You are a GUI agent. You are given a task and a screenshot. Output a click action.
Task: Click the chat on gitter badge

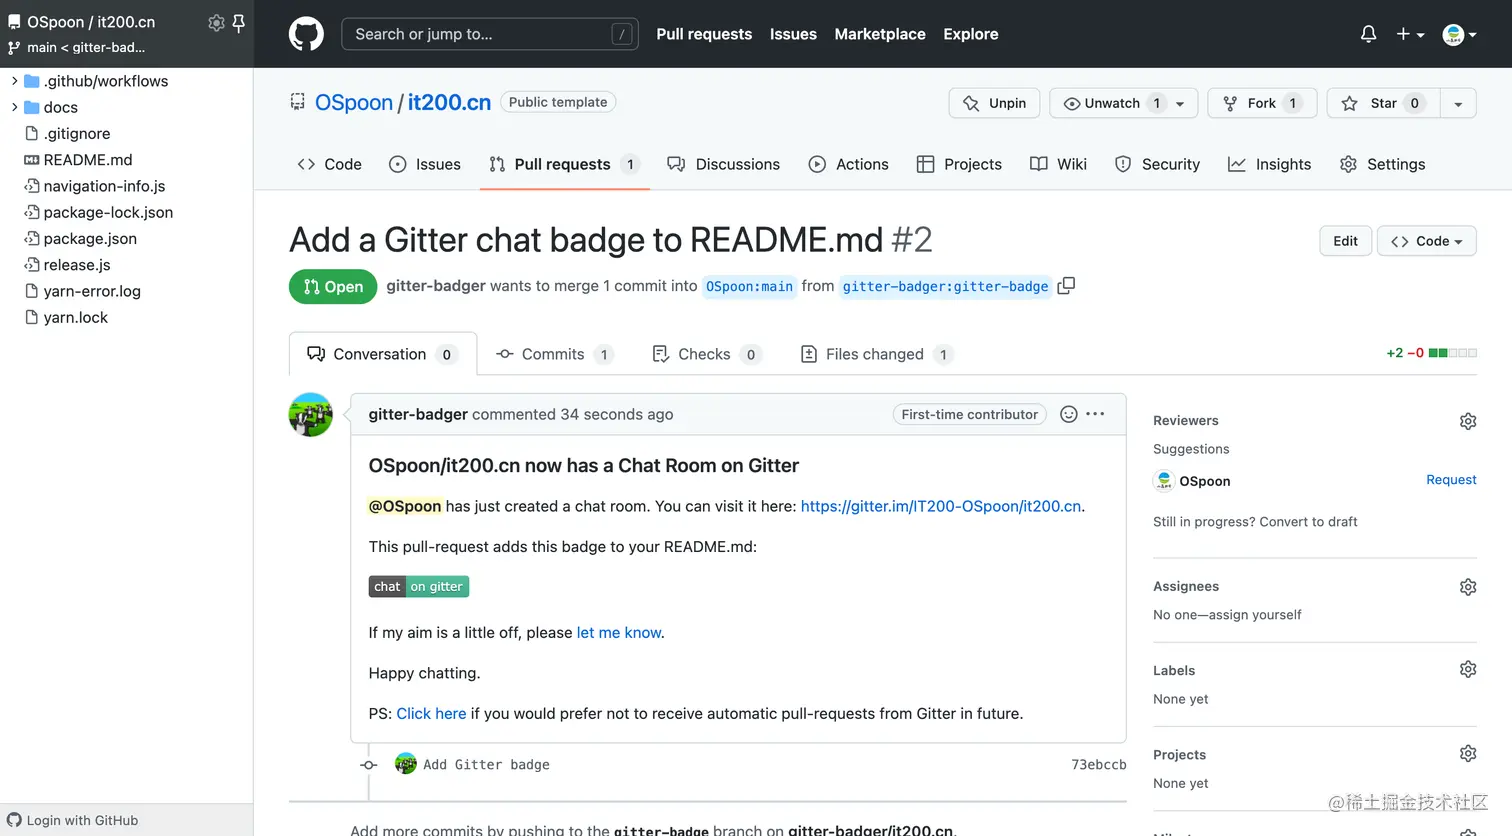click(418, 587)
